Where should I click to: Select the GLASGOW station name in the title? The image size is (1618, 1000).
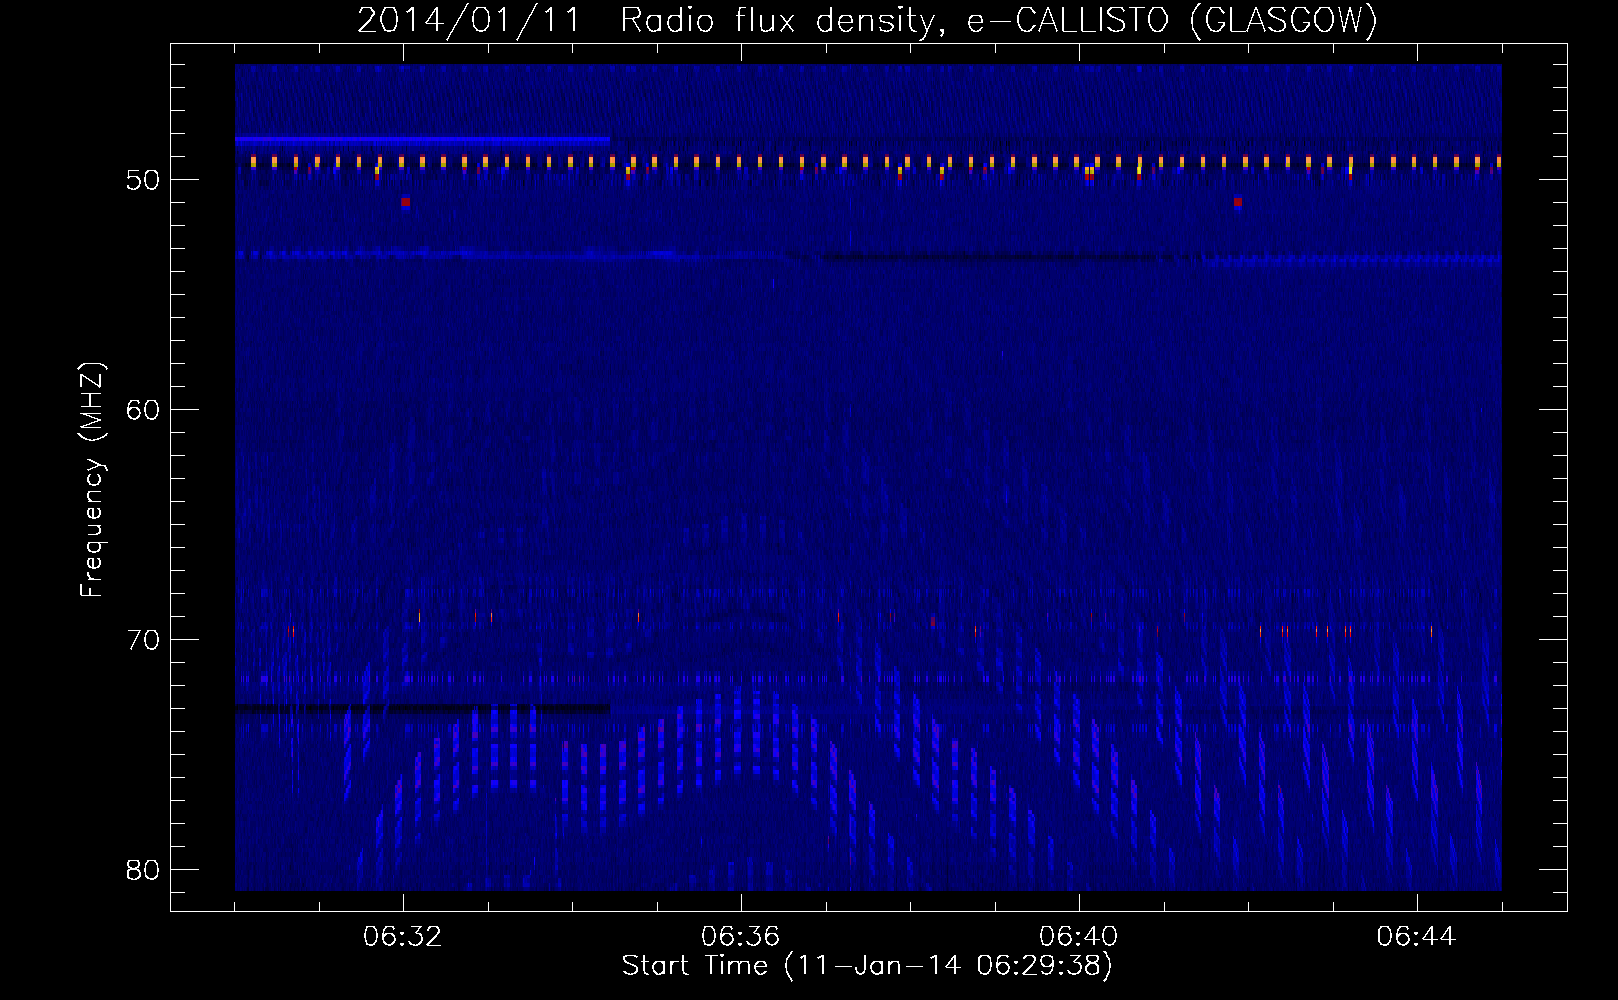(x=1284, y=21)
